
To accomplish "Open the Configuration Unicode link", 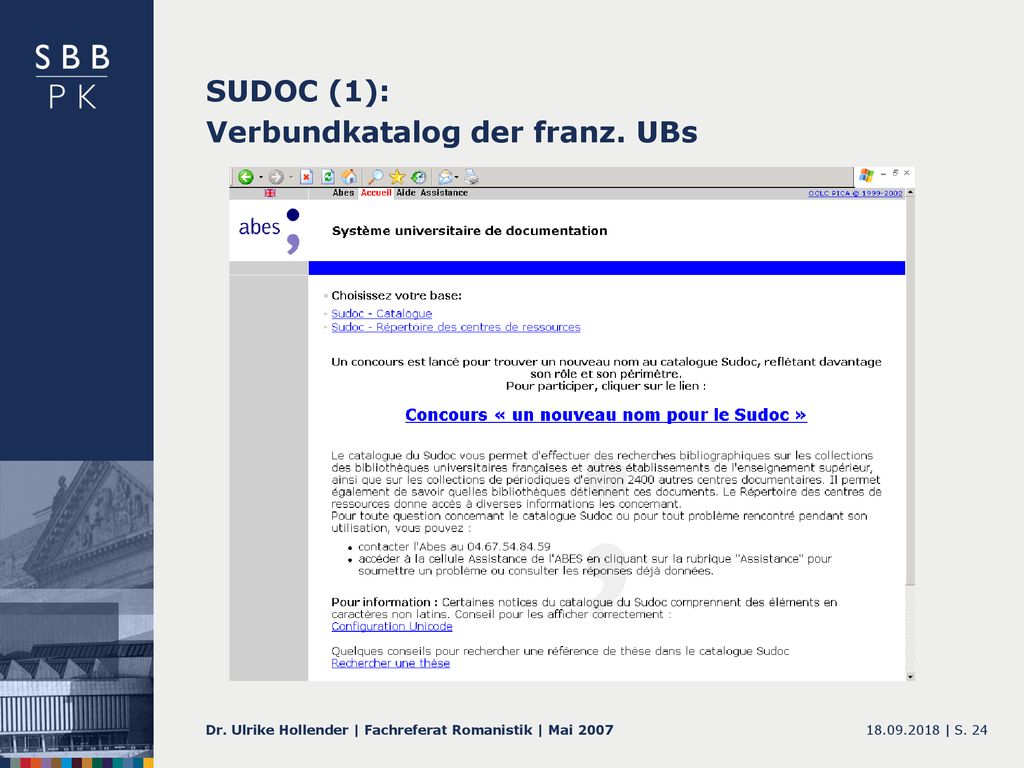I will click(392, 626).
